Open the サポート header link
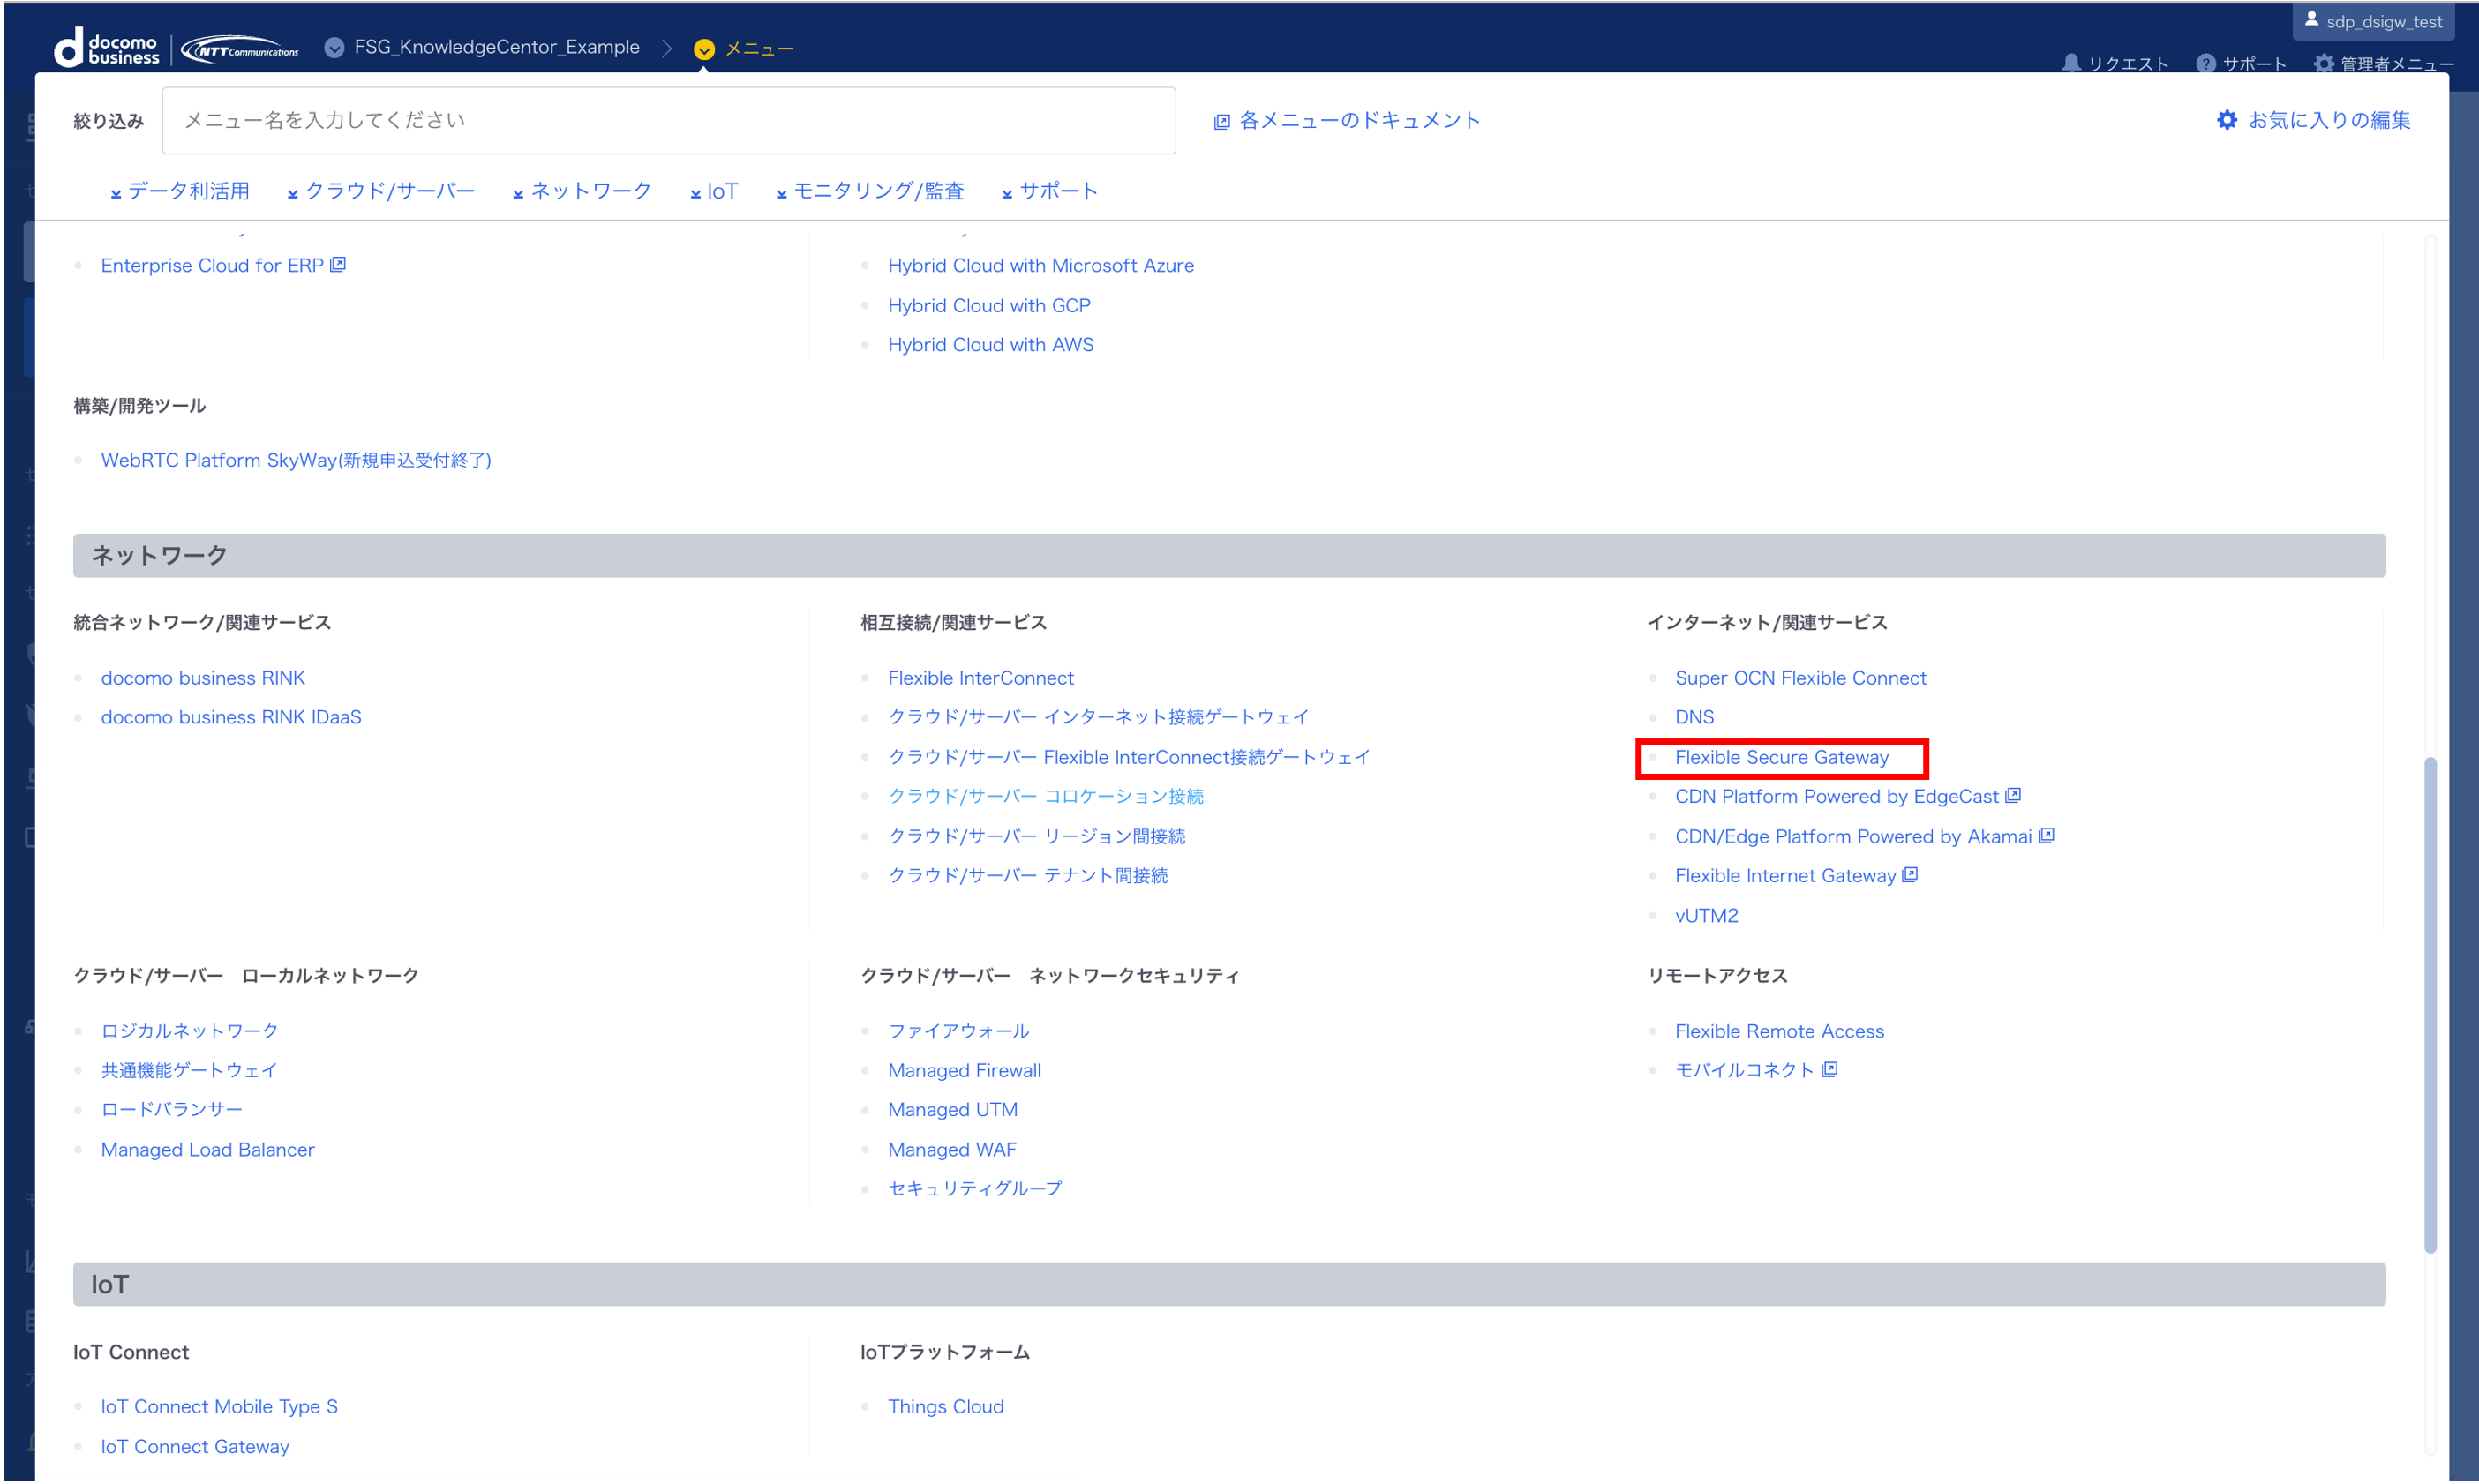Screen dimensions: 2479x1484 point(2241,63)
